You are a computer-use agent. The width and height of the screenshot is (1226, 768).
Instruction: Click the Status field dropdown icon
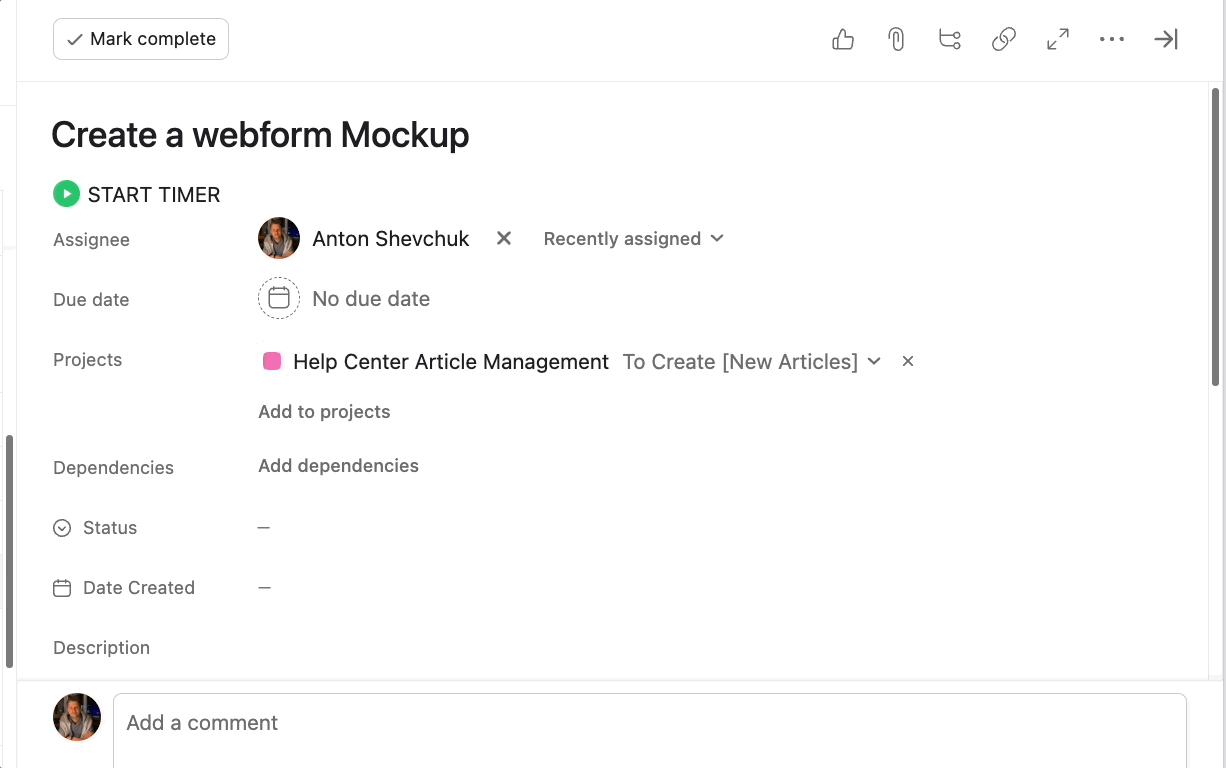(62, 528)
